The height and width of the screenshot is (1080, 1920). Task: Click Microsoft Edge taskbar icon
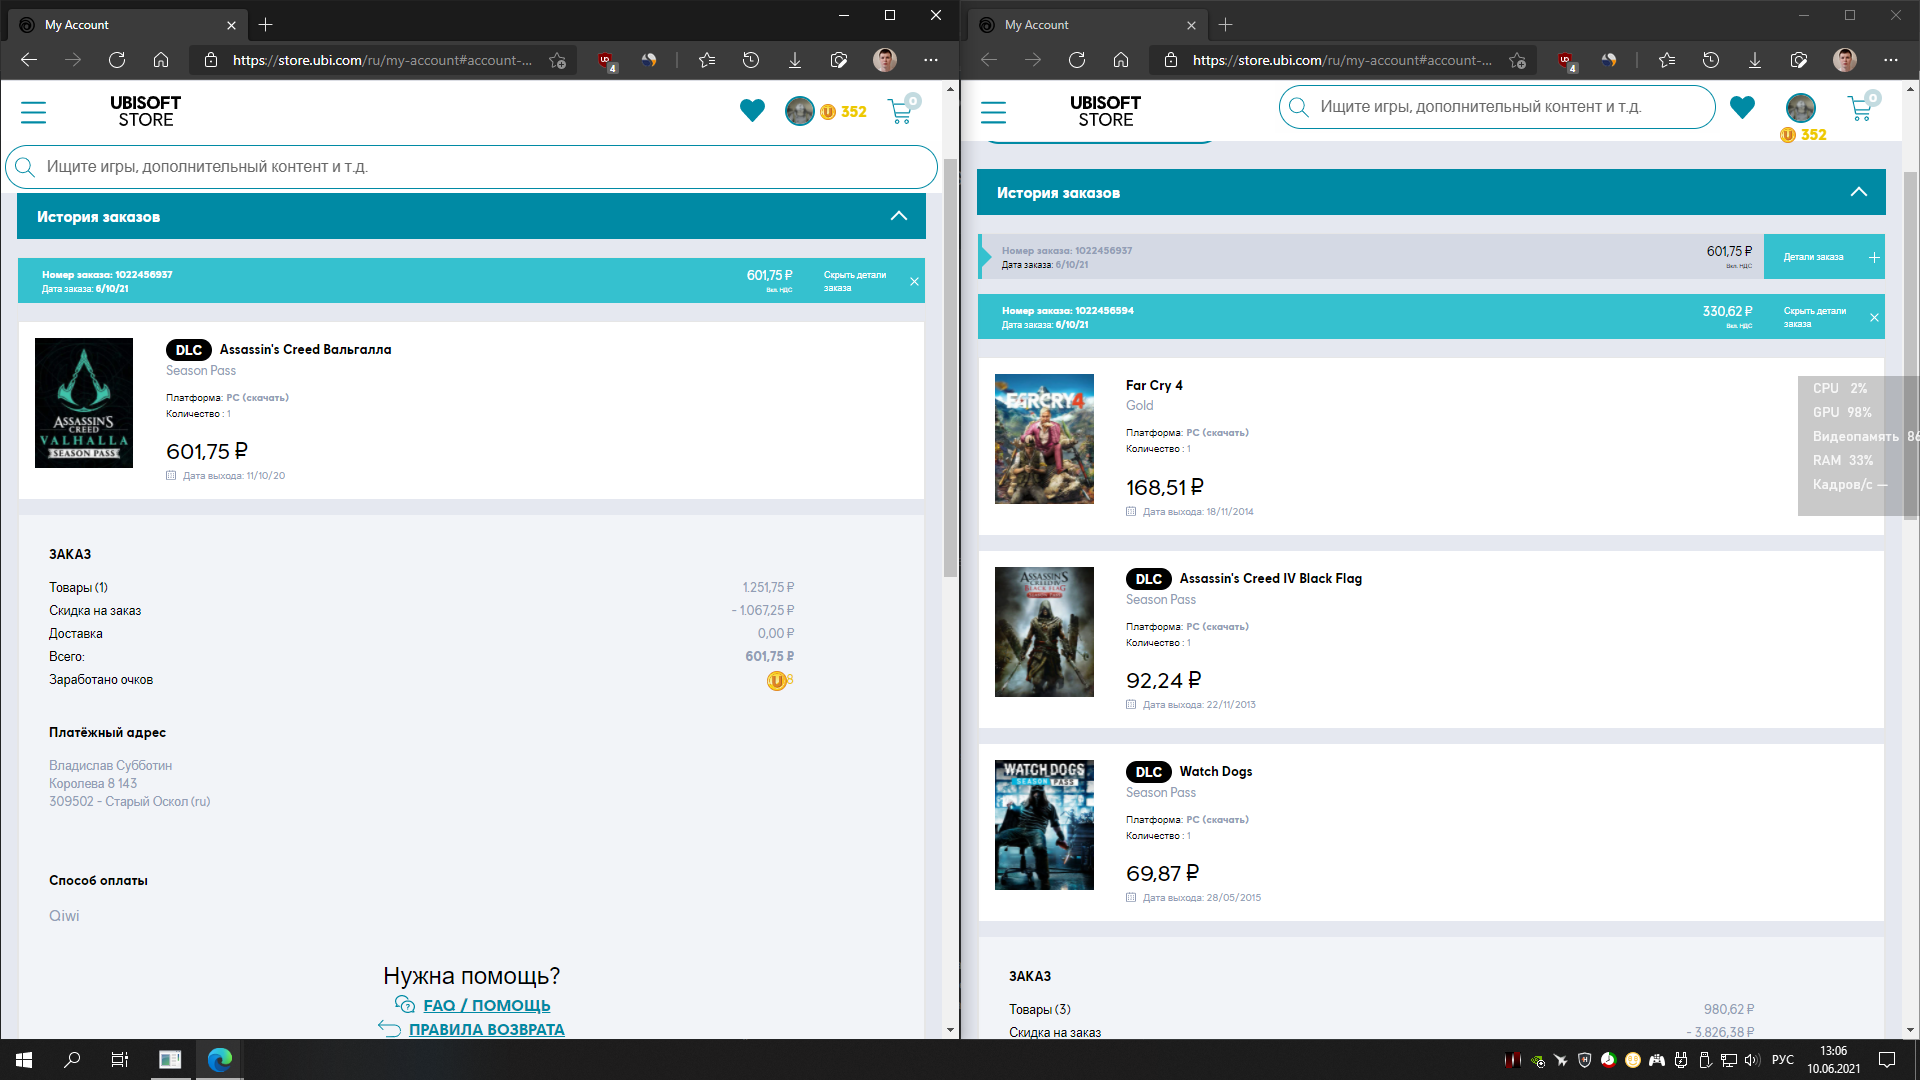(x=219, y=1060)
